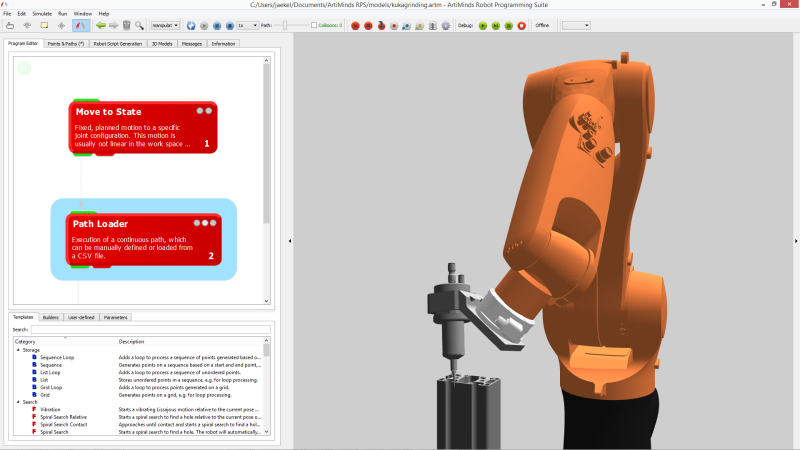Collapse the Search category tree
The image size is (800, 450).
pos(18,402)
